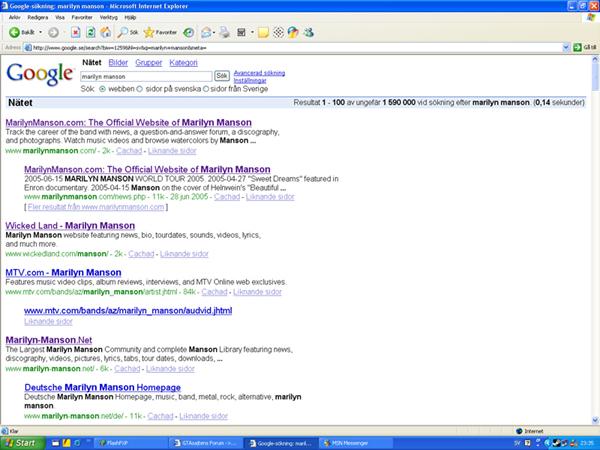This screenshot has width=600, height=450.
Task: Open the Arkiv menu
Action: 12,18
